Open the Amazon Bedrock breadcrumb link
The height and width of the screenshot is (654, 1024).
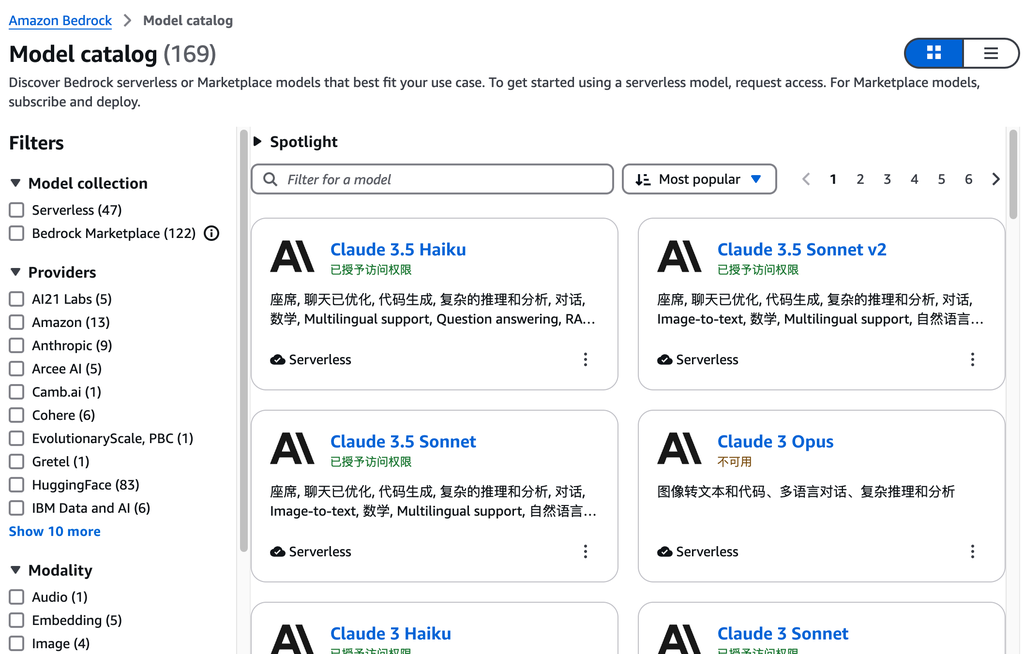point(60,20)
